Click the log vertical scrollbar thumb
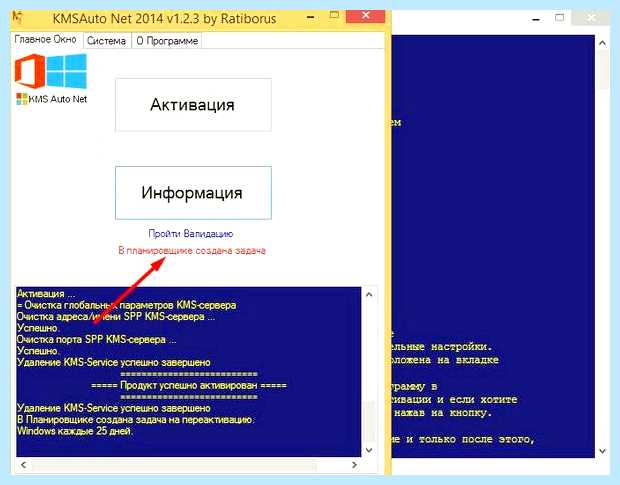 [x=369, y=421]
